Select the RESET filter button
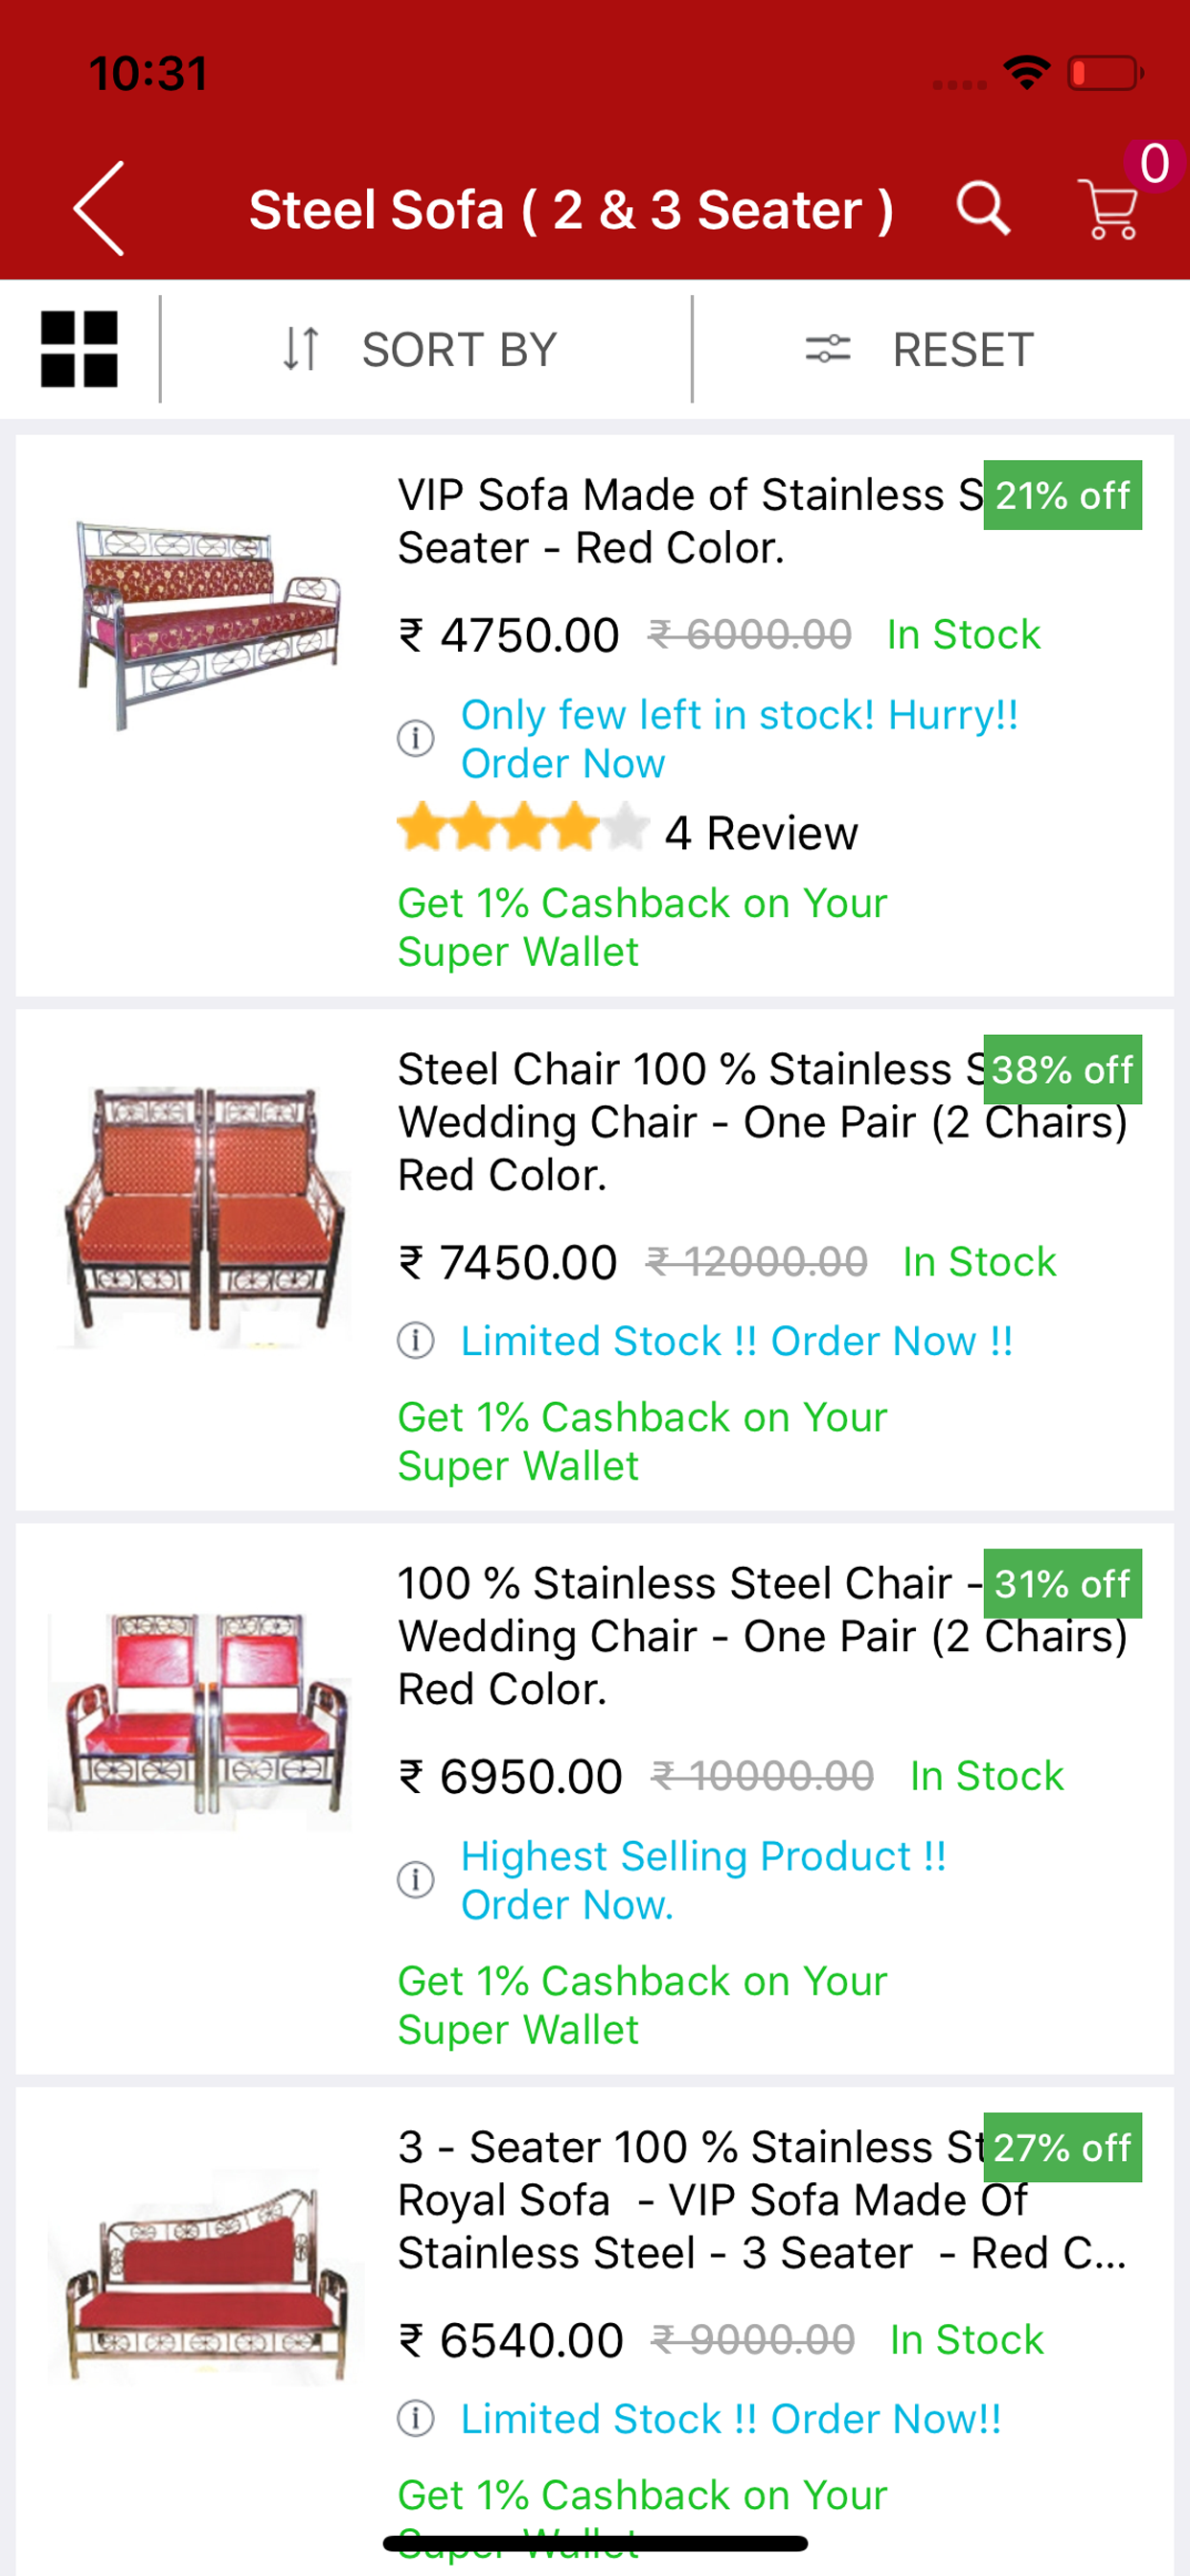1190x2576 pixels. [962, 349]
